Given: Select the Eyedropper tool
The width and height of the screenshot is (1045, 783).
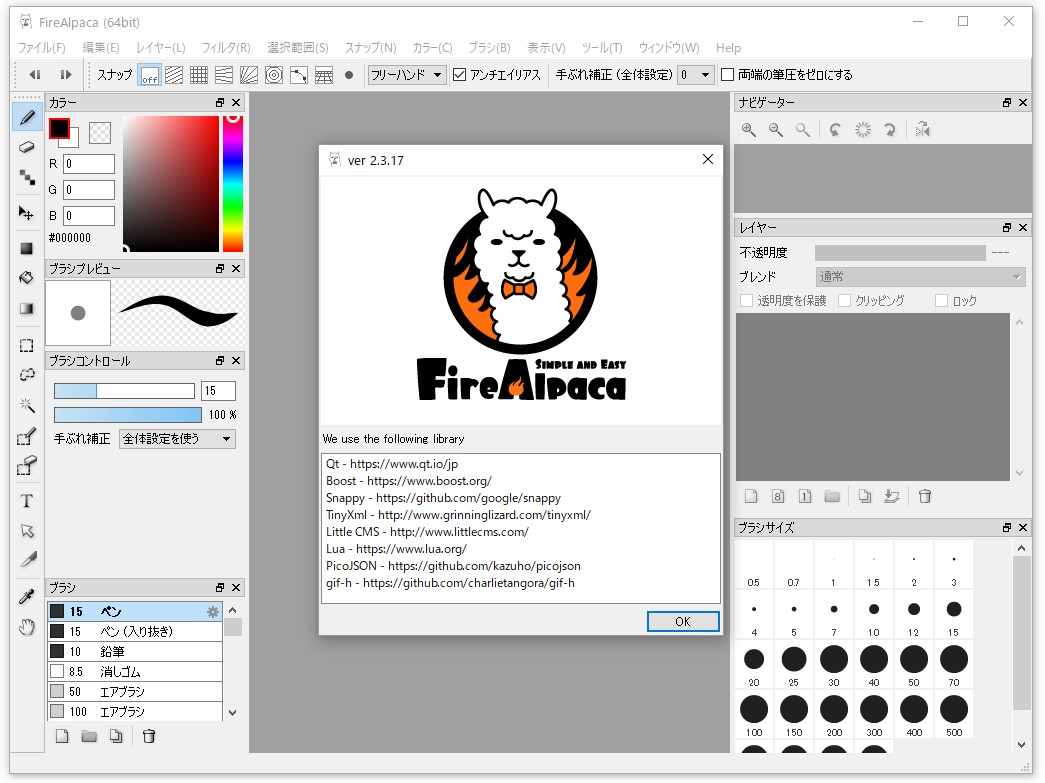Looking at the screenshot, I should [27, 594].
